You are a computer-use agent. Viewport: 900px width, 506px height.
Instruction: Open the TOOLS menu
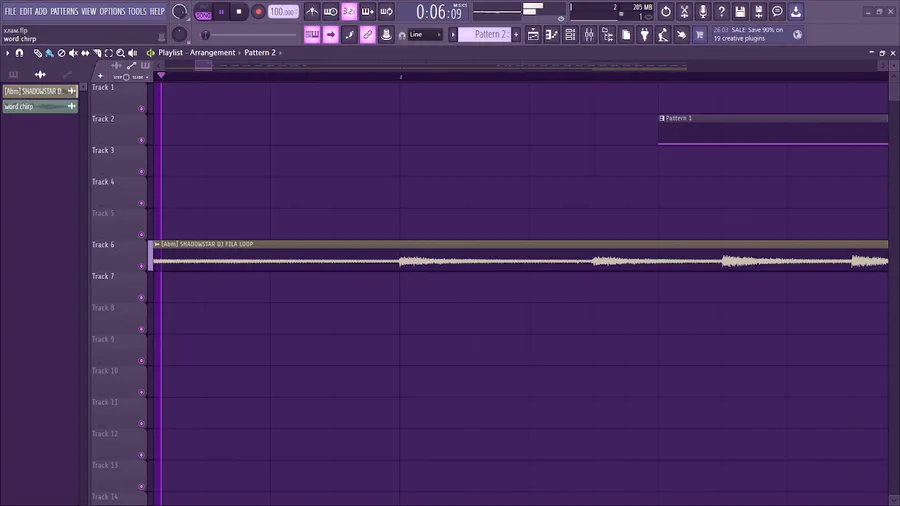[137, 11]
